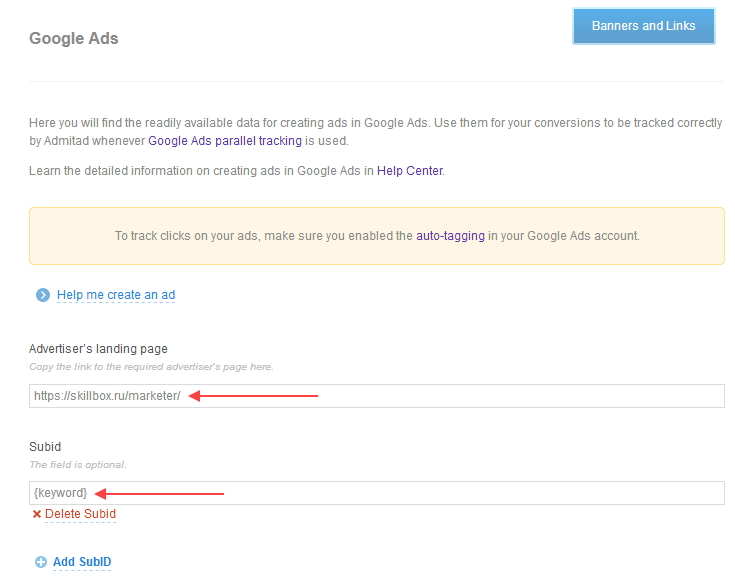
Task: Click the 'Copy the link' hint text
Action: tap(151, 367)
